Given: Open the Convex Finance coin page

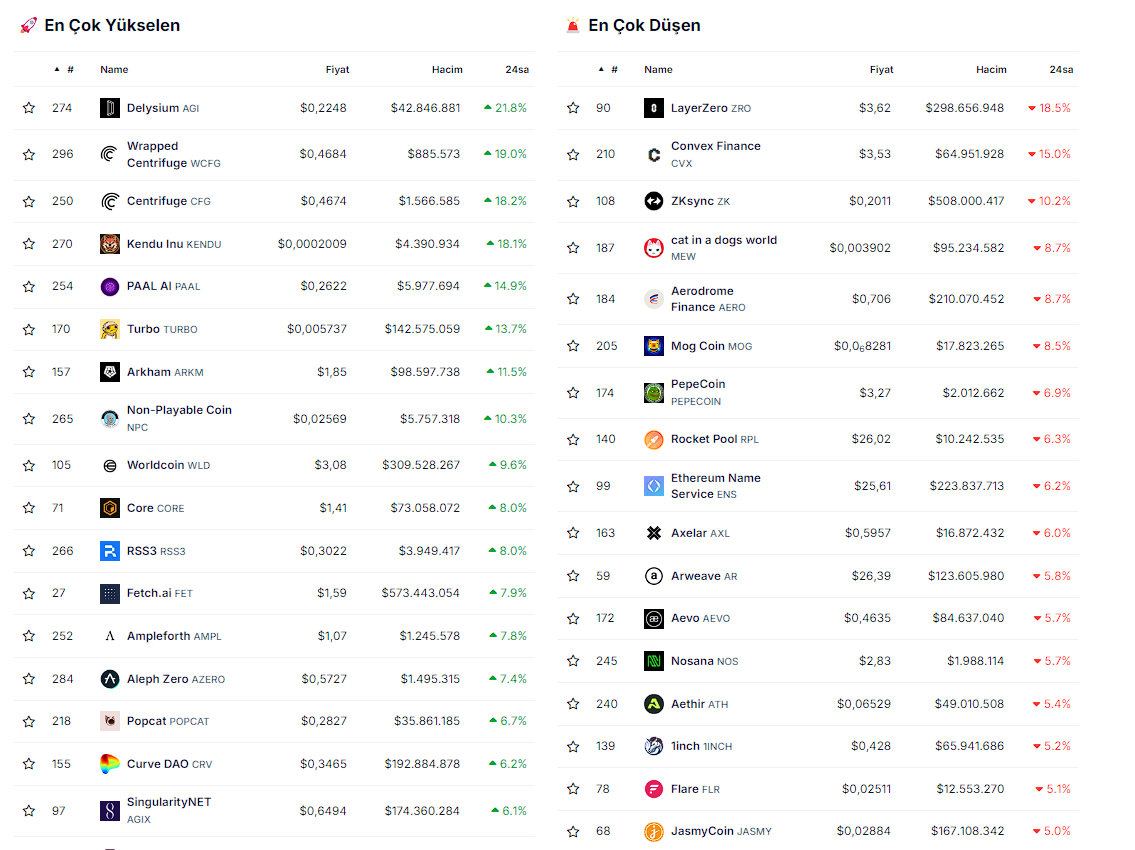Looking at the screenshot, I should click(x=715, y=146).
